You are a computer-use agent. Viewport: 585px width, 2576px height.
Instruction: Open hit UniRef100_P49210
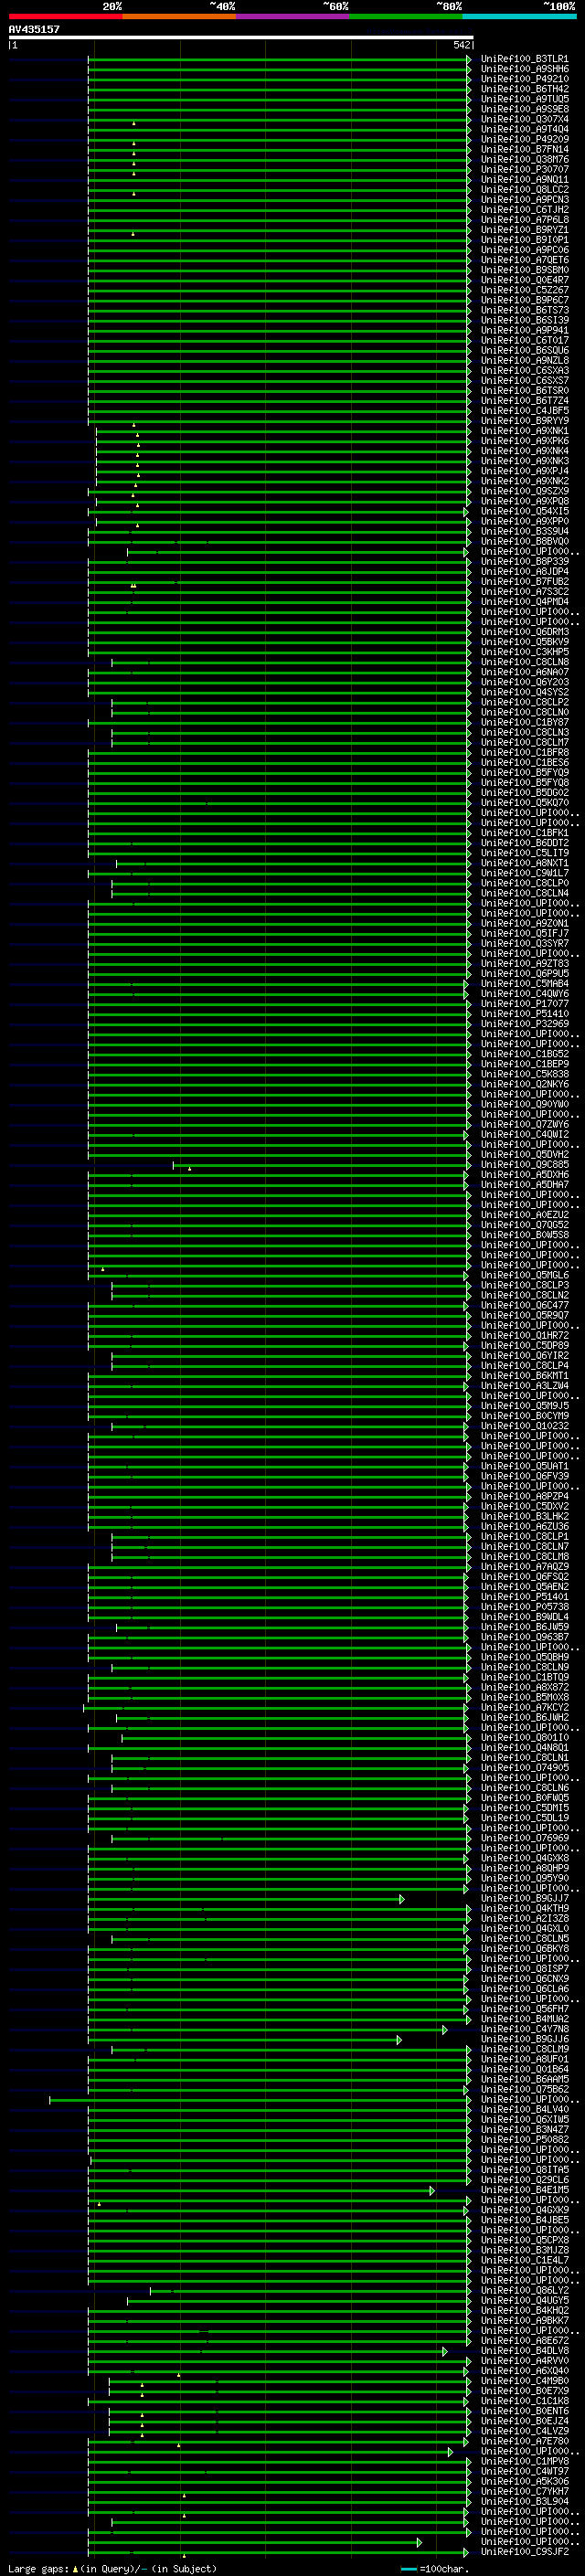coord(525,79)
